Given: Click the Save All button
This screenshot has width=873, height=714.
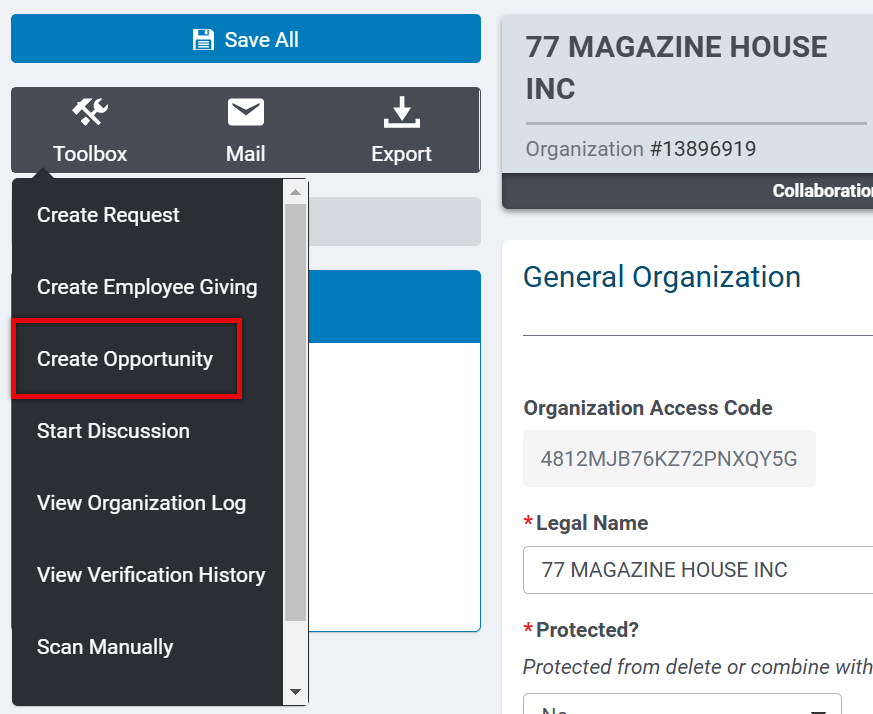Looking at the screenshot, I should [x=246, y=38].
